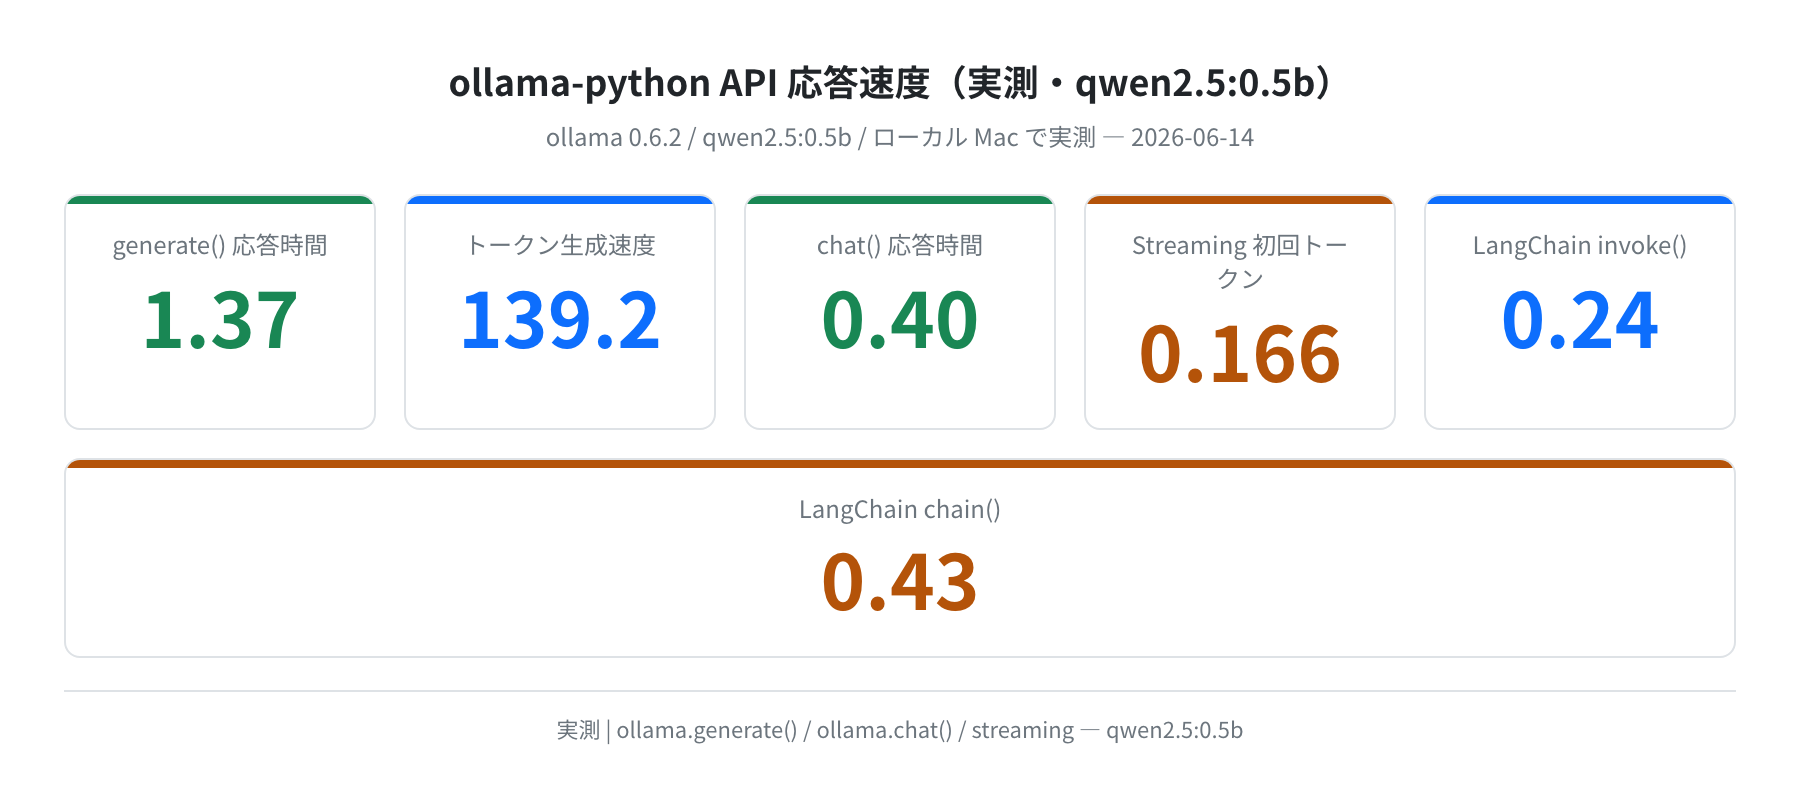This screenshot has width=1800, height=786.
Task: Click the 'chat() 応答時間' card label
Action: [900, 246]
